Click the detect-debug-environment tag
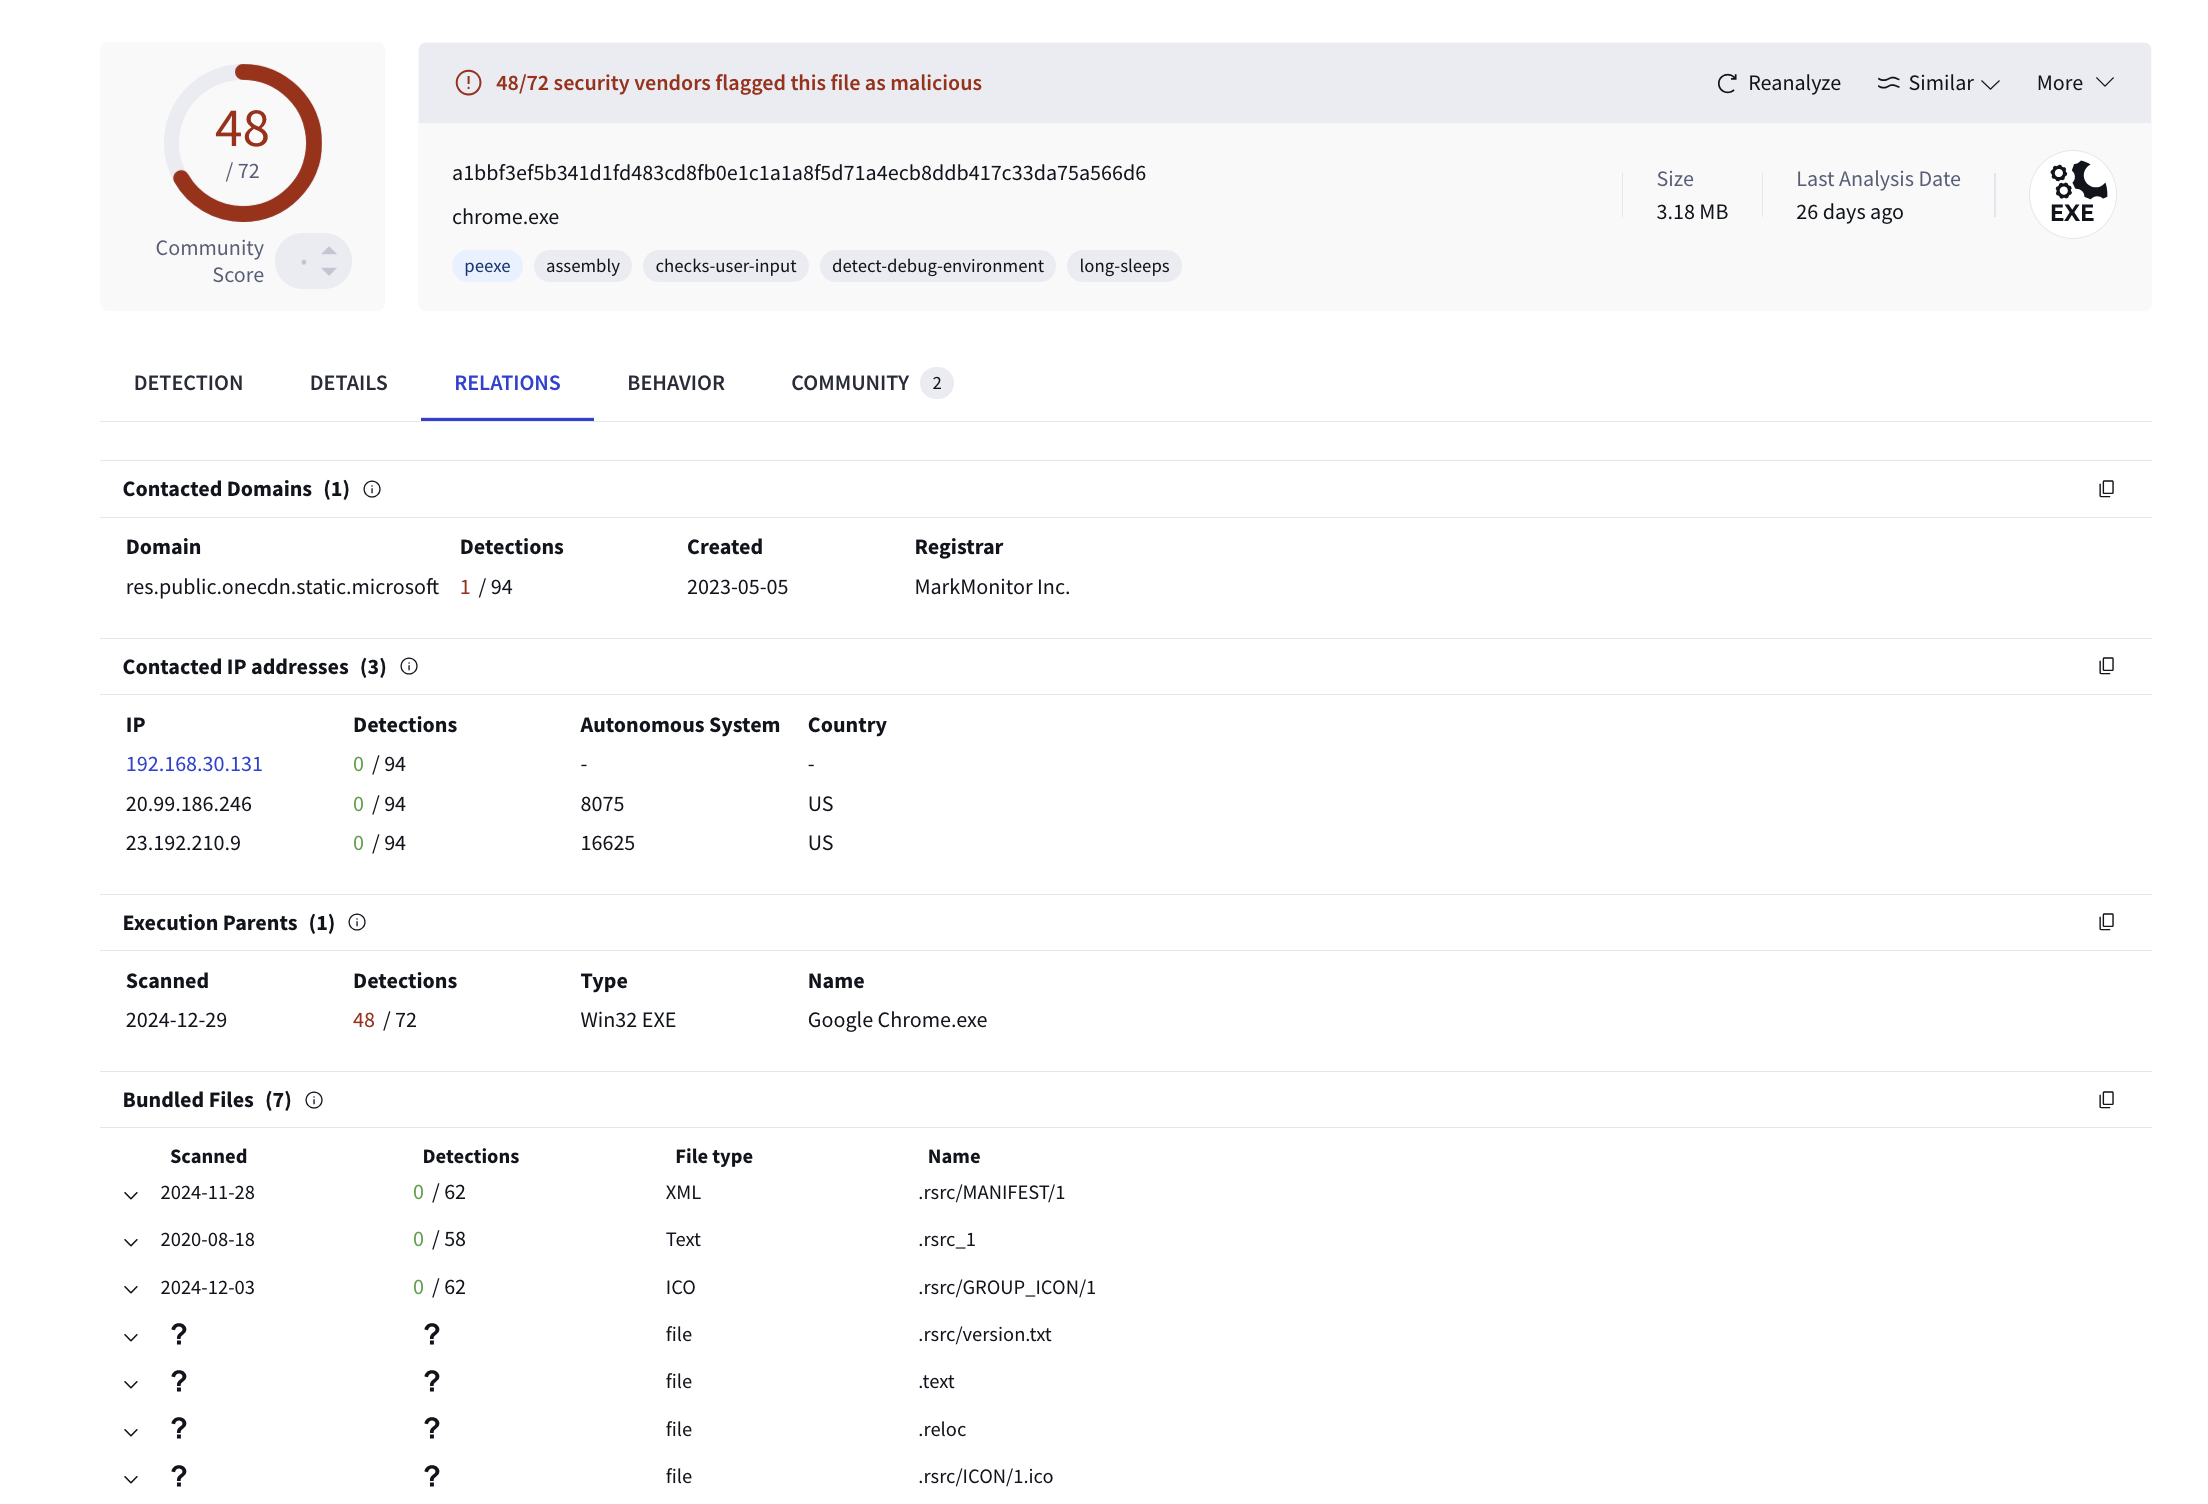Screen dimensions: 2208x1504 pos(938,266)
